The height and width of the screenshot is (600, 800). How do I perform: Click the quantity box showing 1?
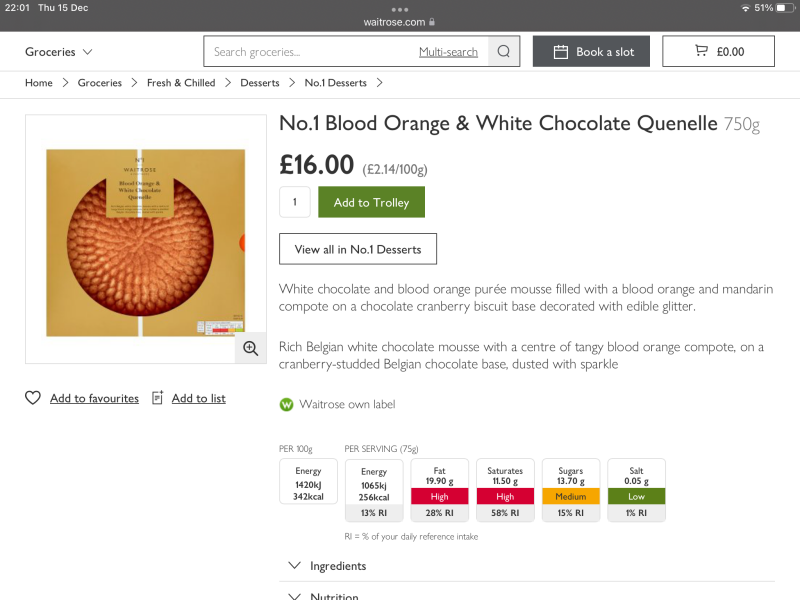295,202
